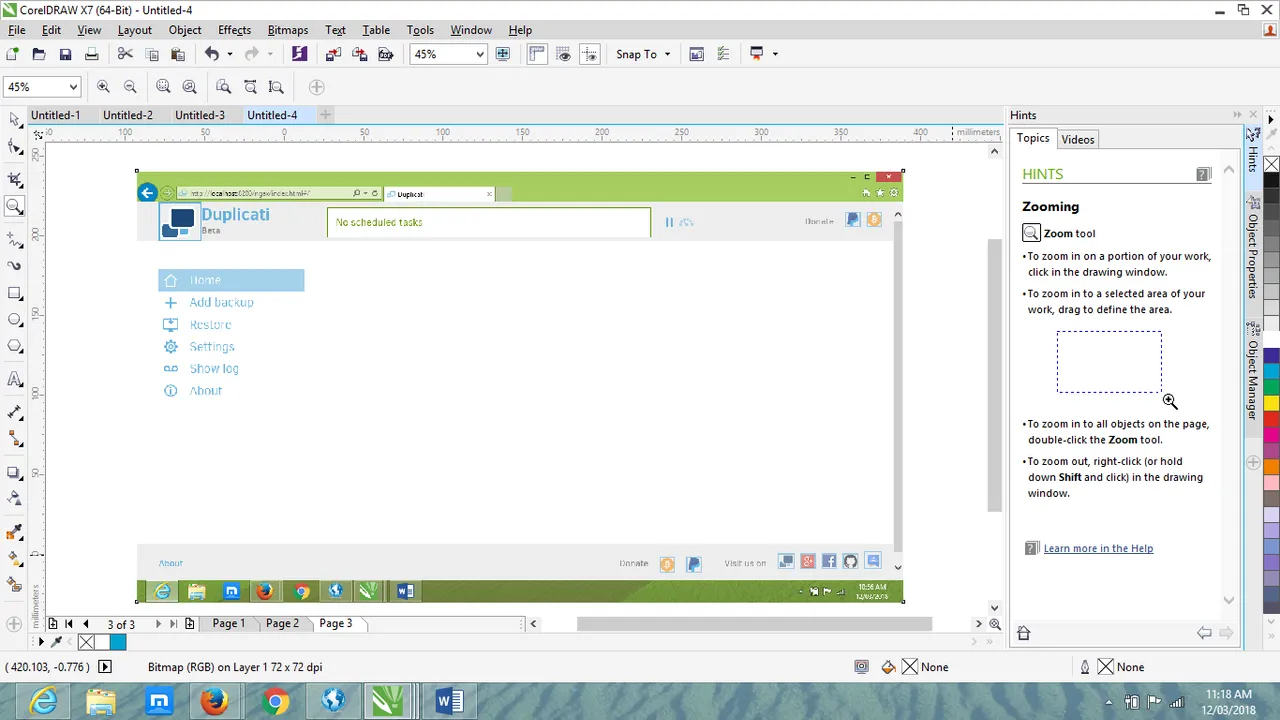Select the Color Eyedropper tool
Image resolution: width=1280 pixels, height=720 pixels.
15,531
